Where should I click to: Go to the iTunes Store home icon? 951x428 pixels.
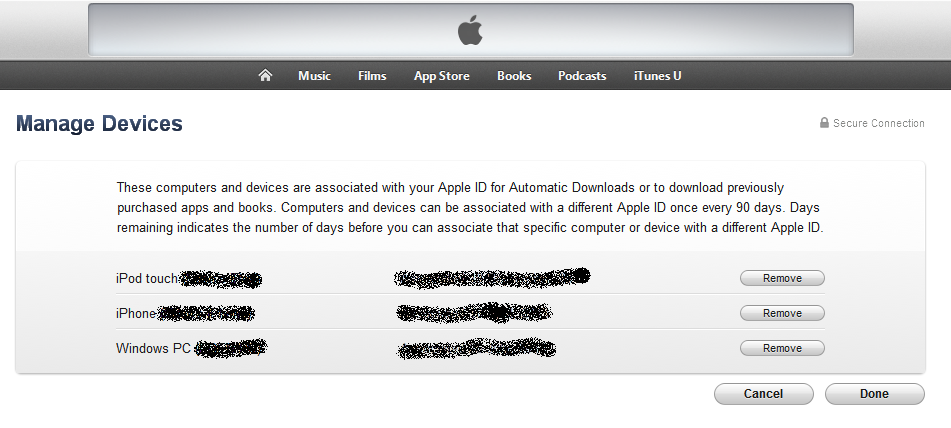[265, 75]
